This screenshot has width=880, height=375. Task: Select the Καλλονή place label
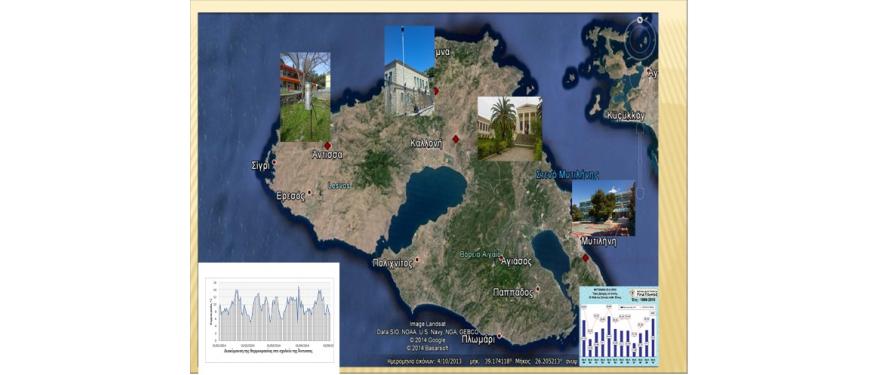pos(425,144)
